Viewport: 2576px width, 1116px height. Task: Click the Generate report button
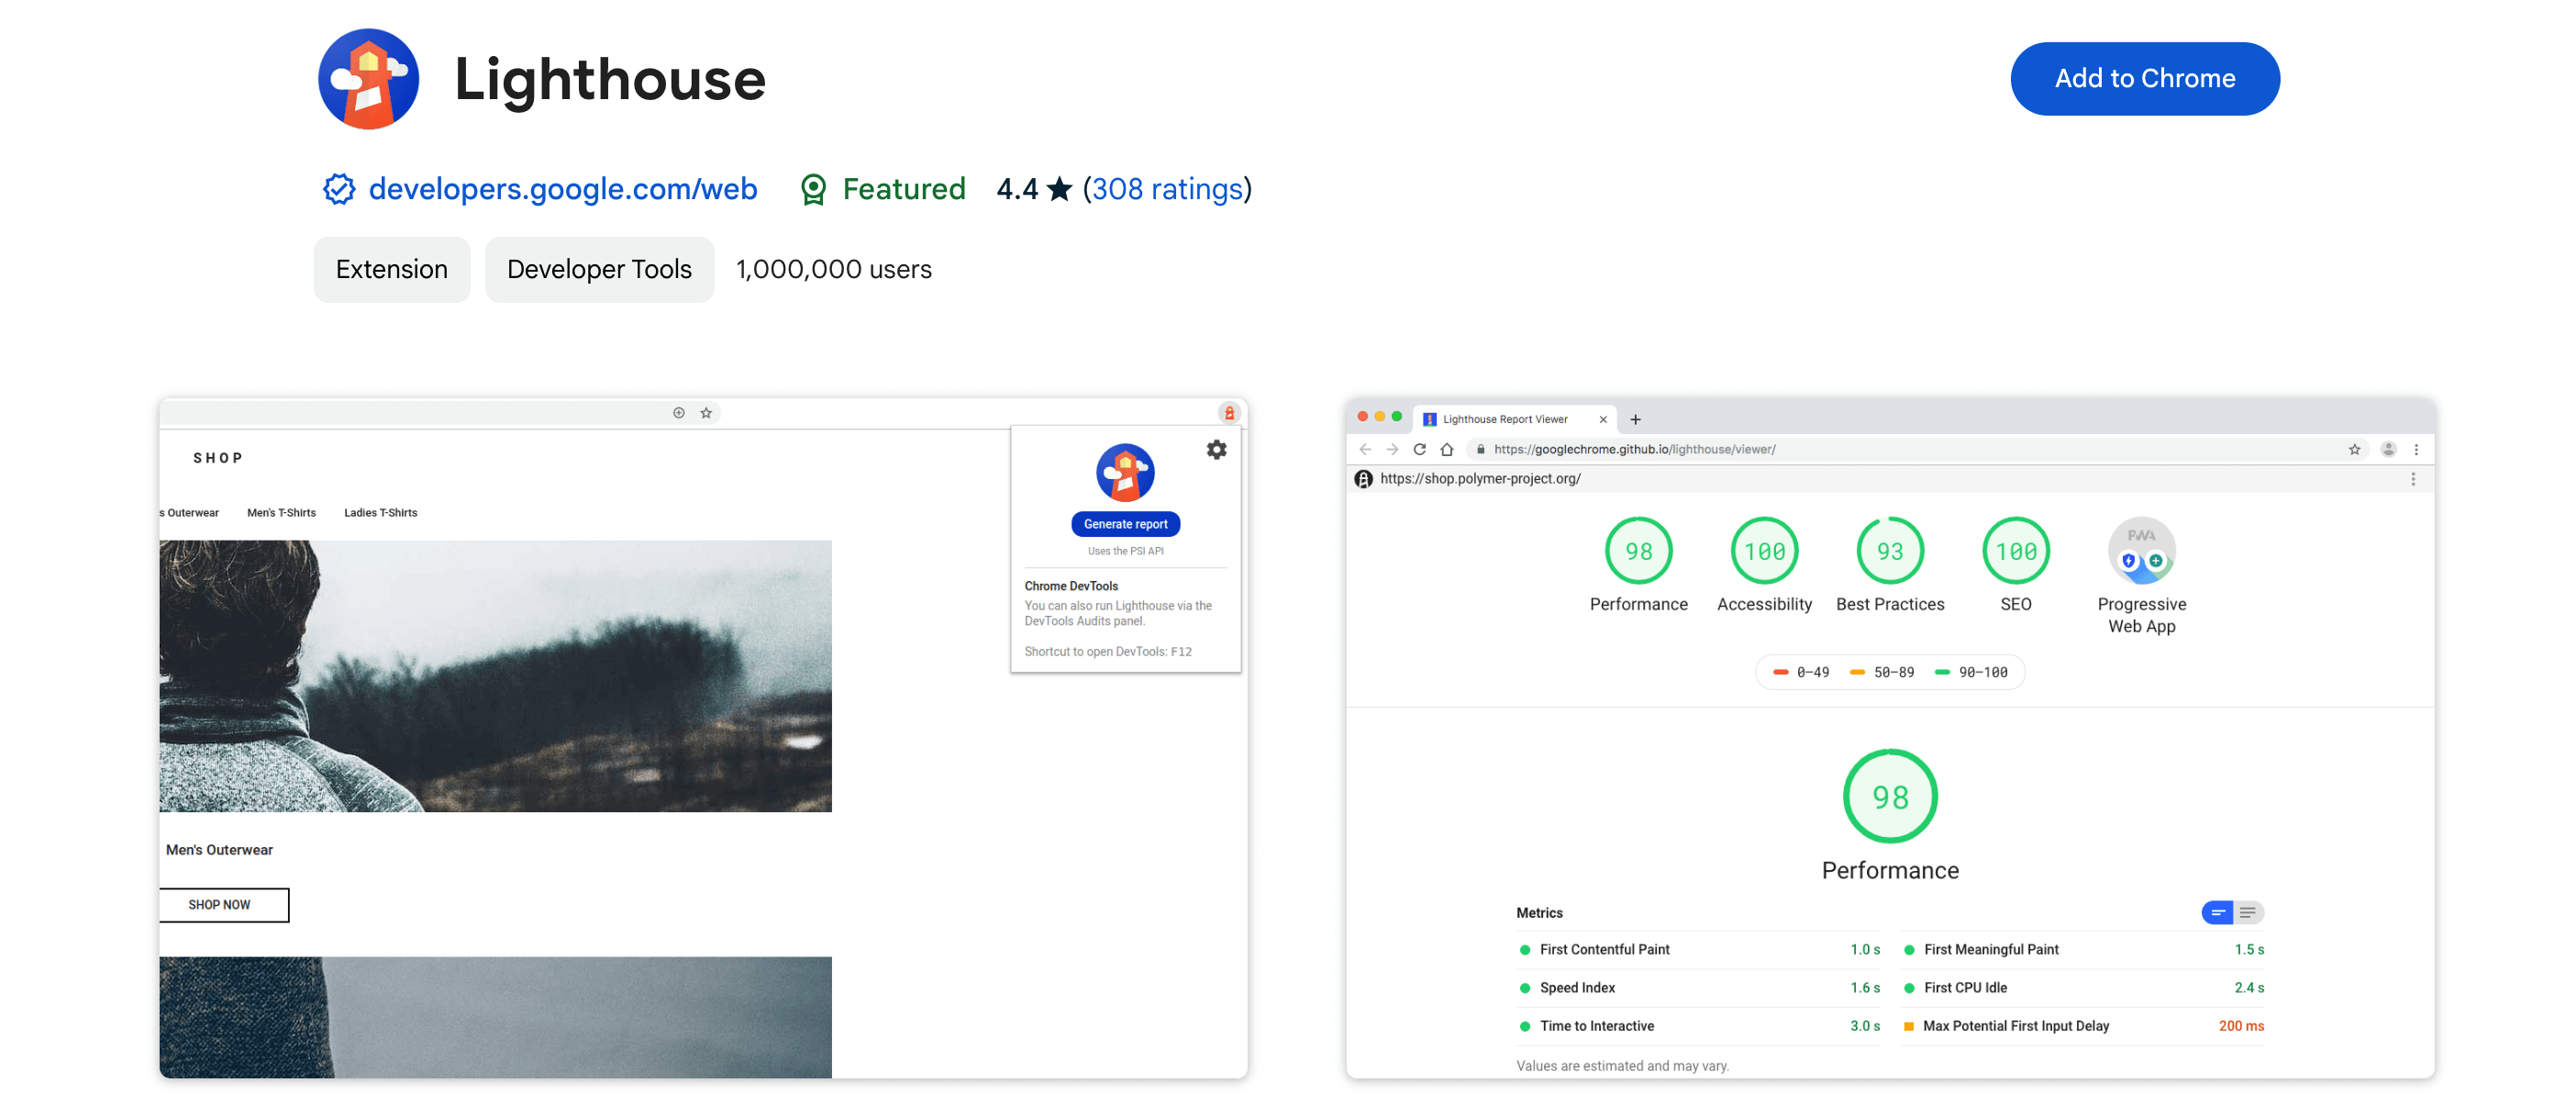[1125, 524]
